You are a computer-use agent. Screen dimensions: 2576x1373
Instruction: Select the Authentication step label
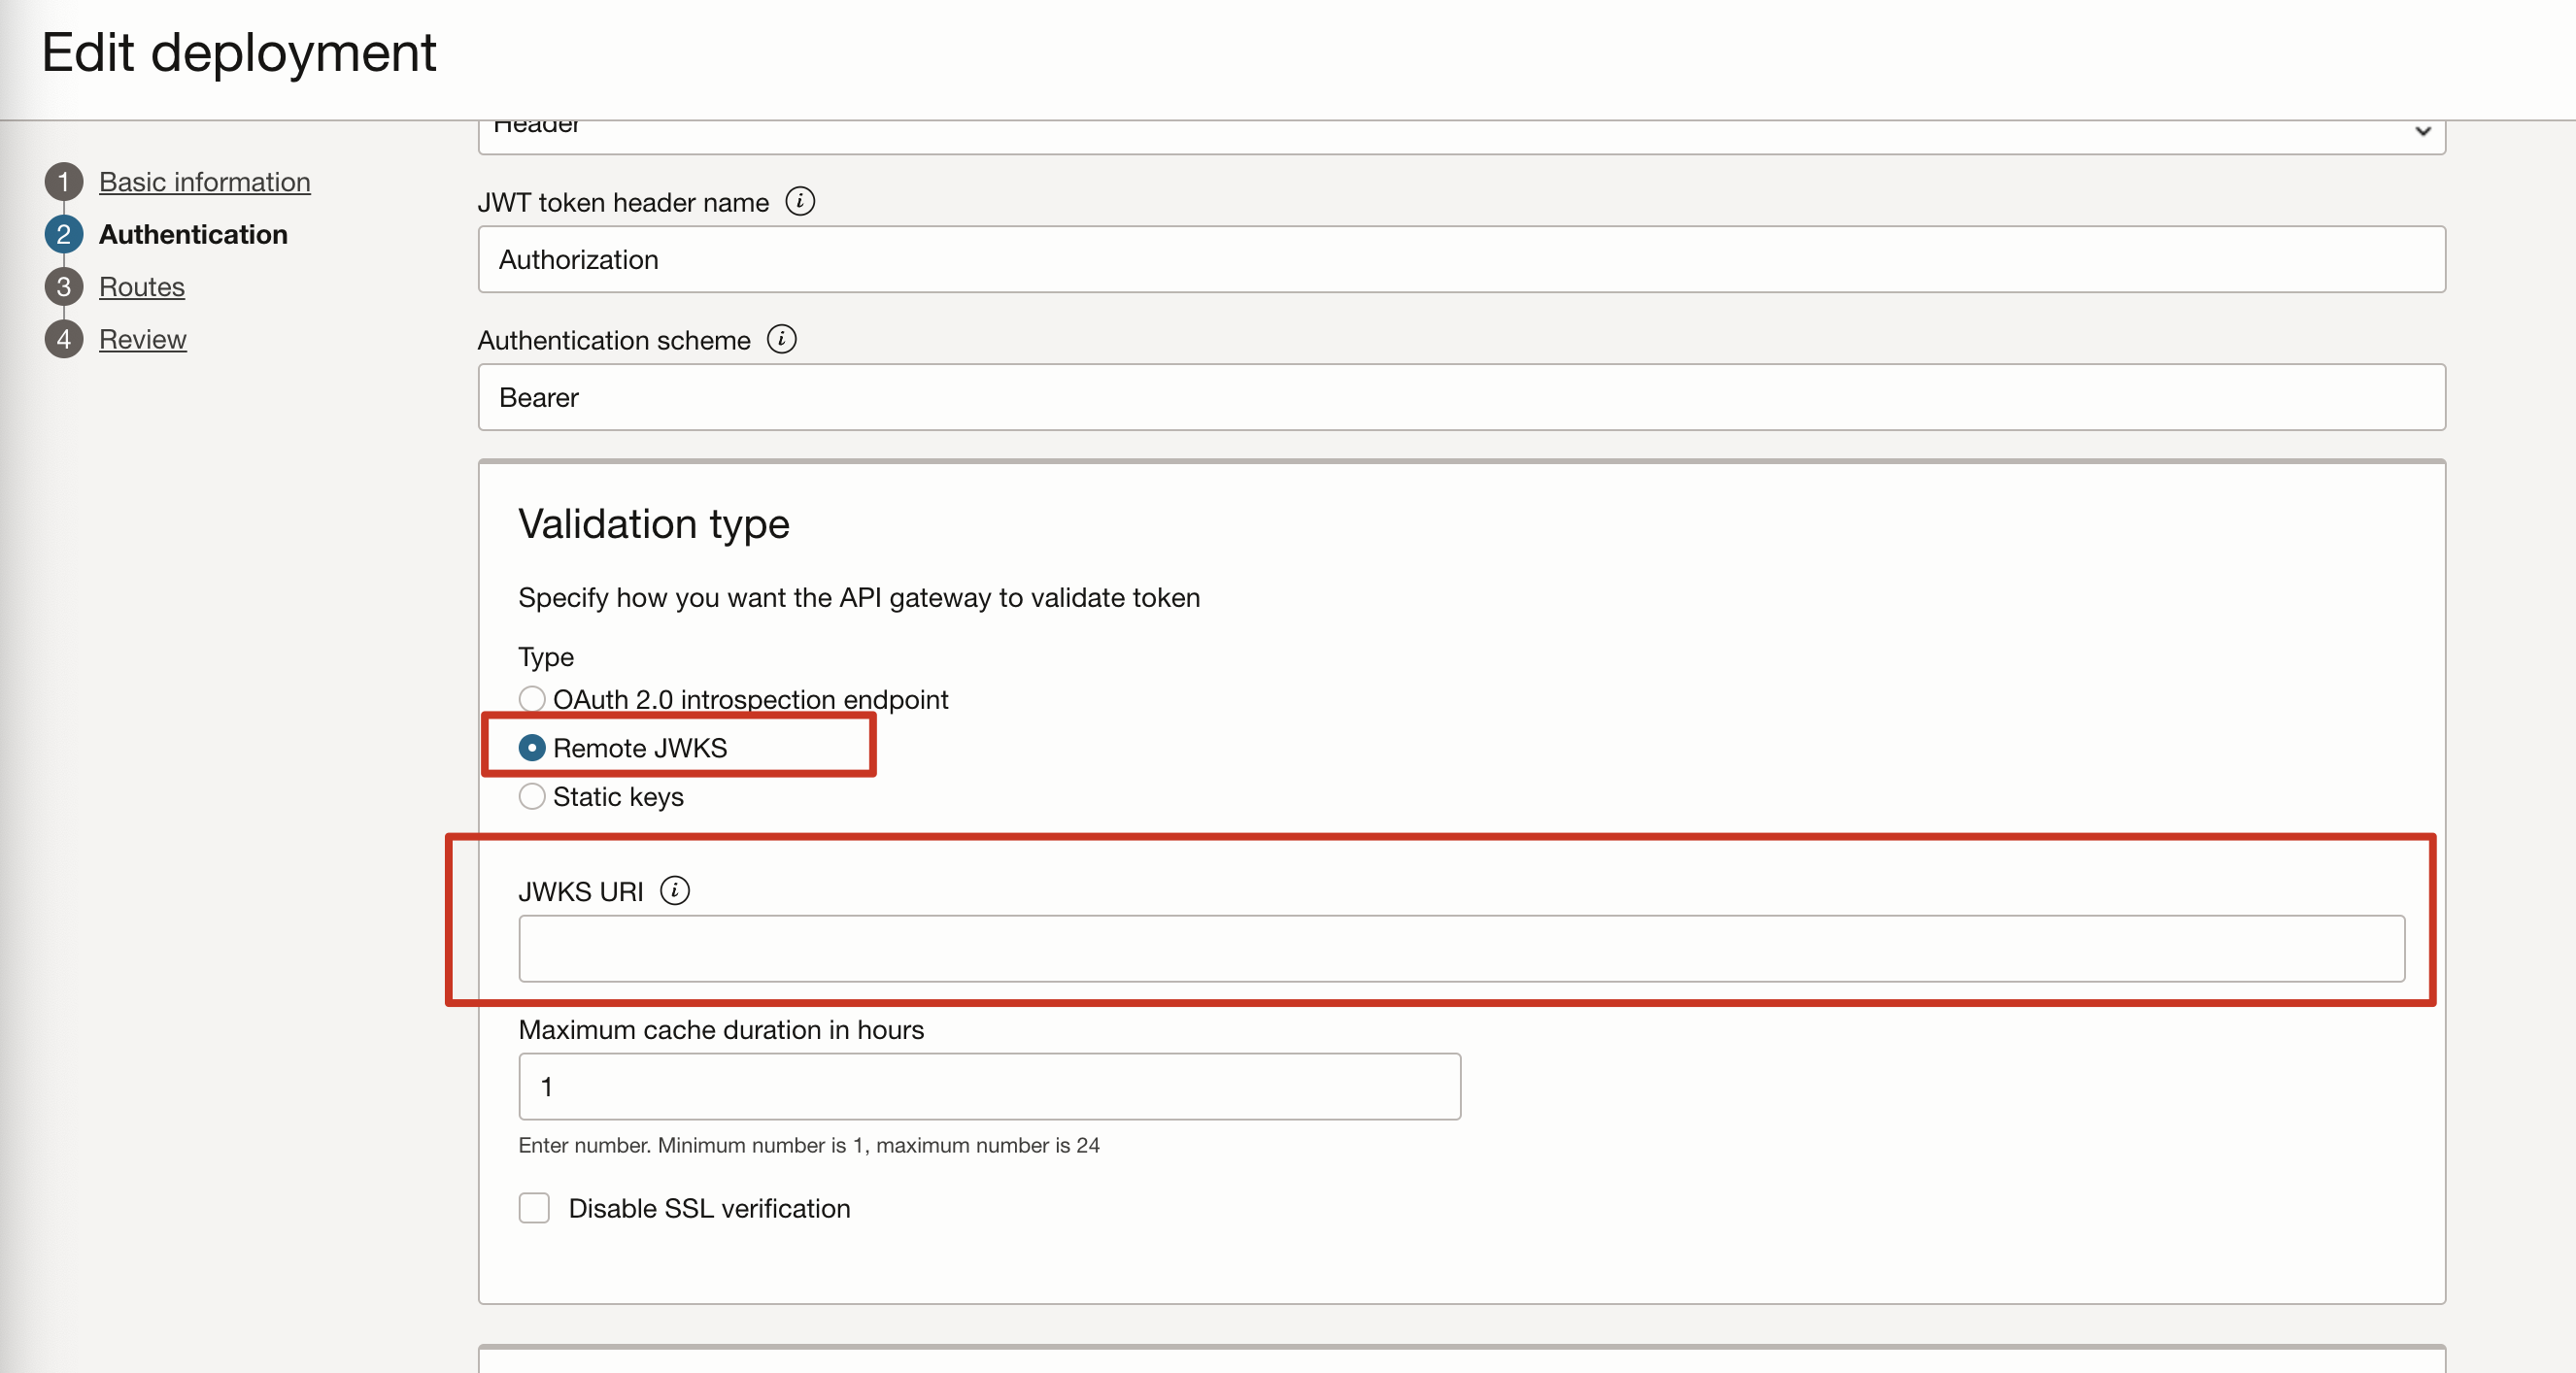click(x=193, y=234)
